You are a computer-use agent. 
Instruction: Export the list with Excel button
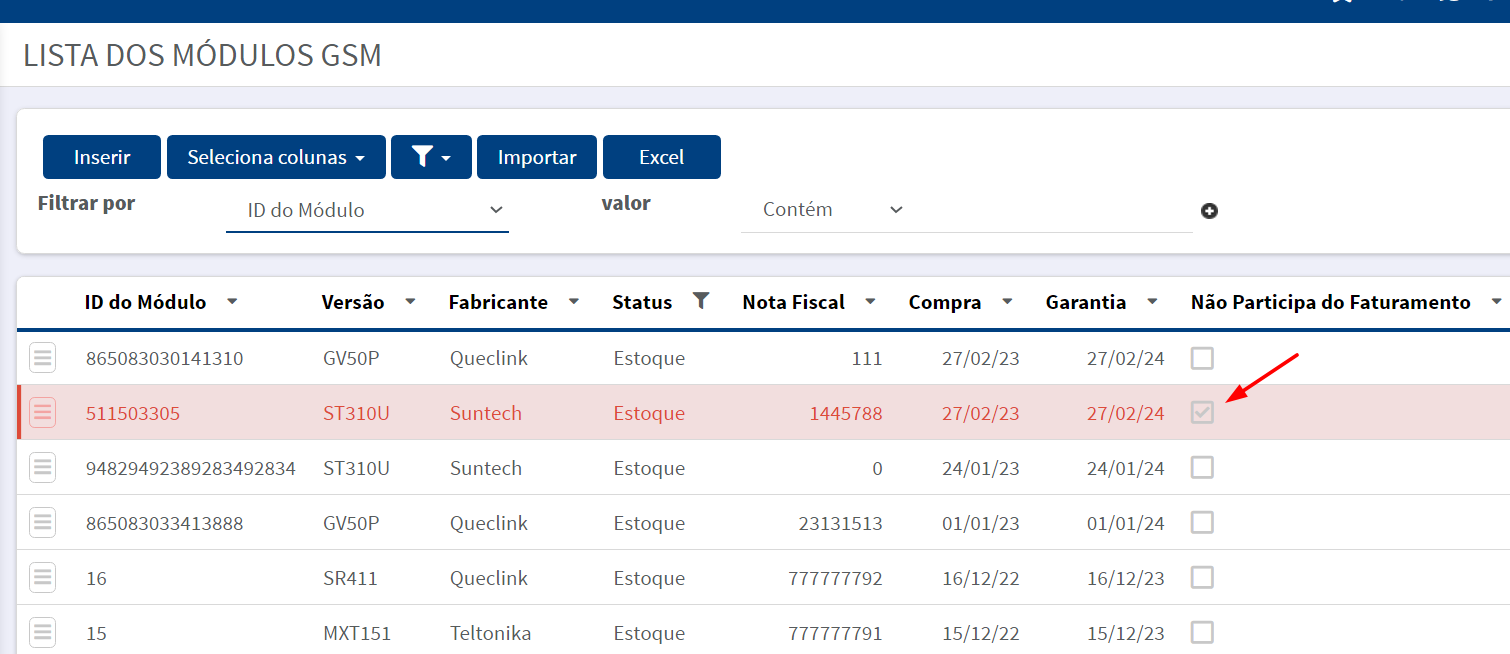(x=662, y=157)
